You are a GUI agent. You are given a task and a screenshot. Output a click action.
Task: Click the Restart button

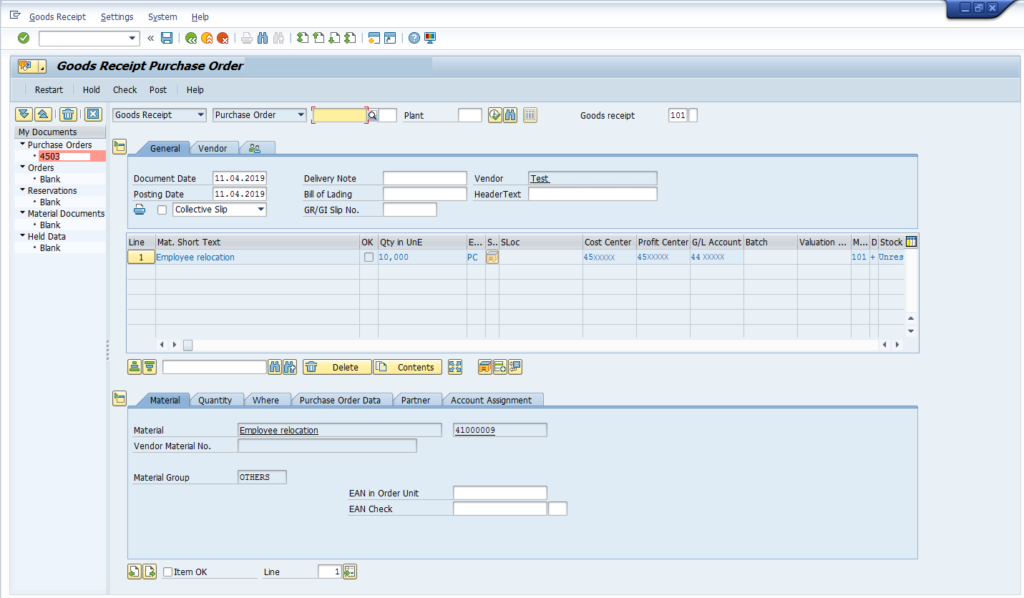click(49, 90)
